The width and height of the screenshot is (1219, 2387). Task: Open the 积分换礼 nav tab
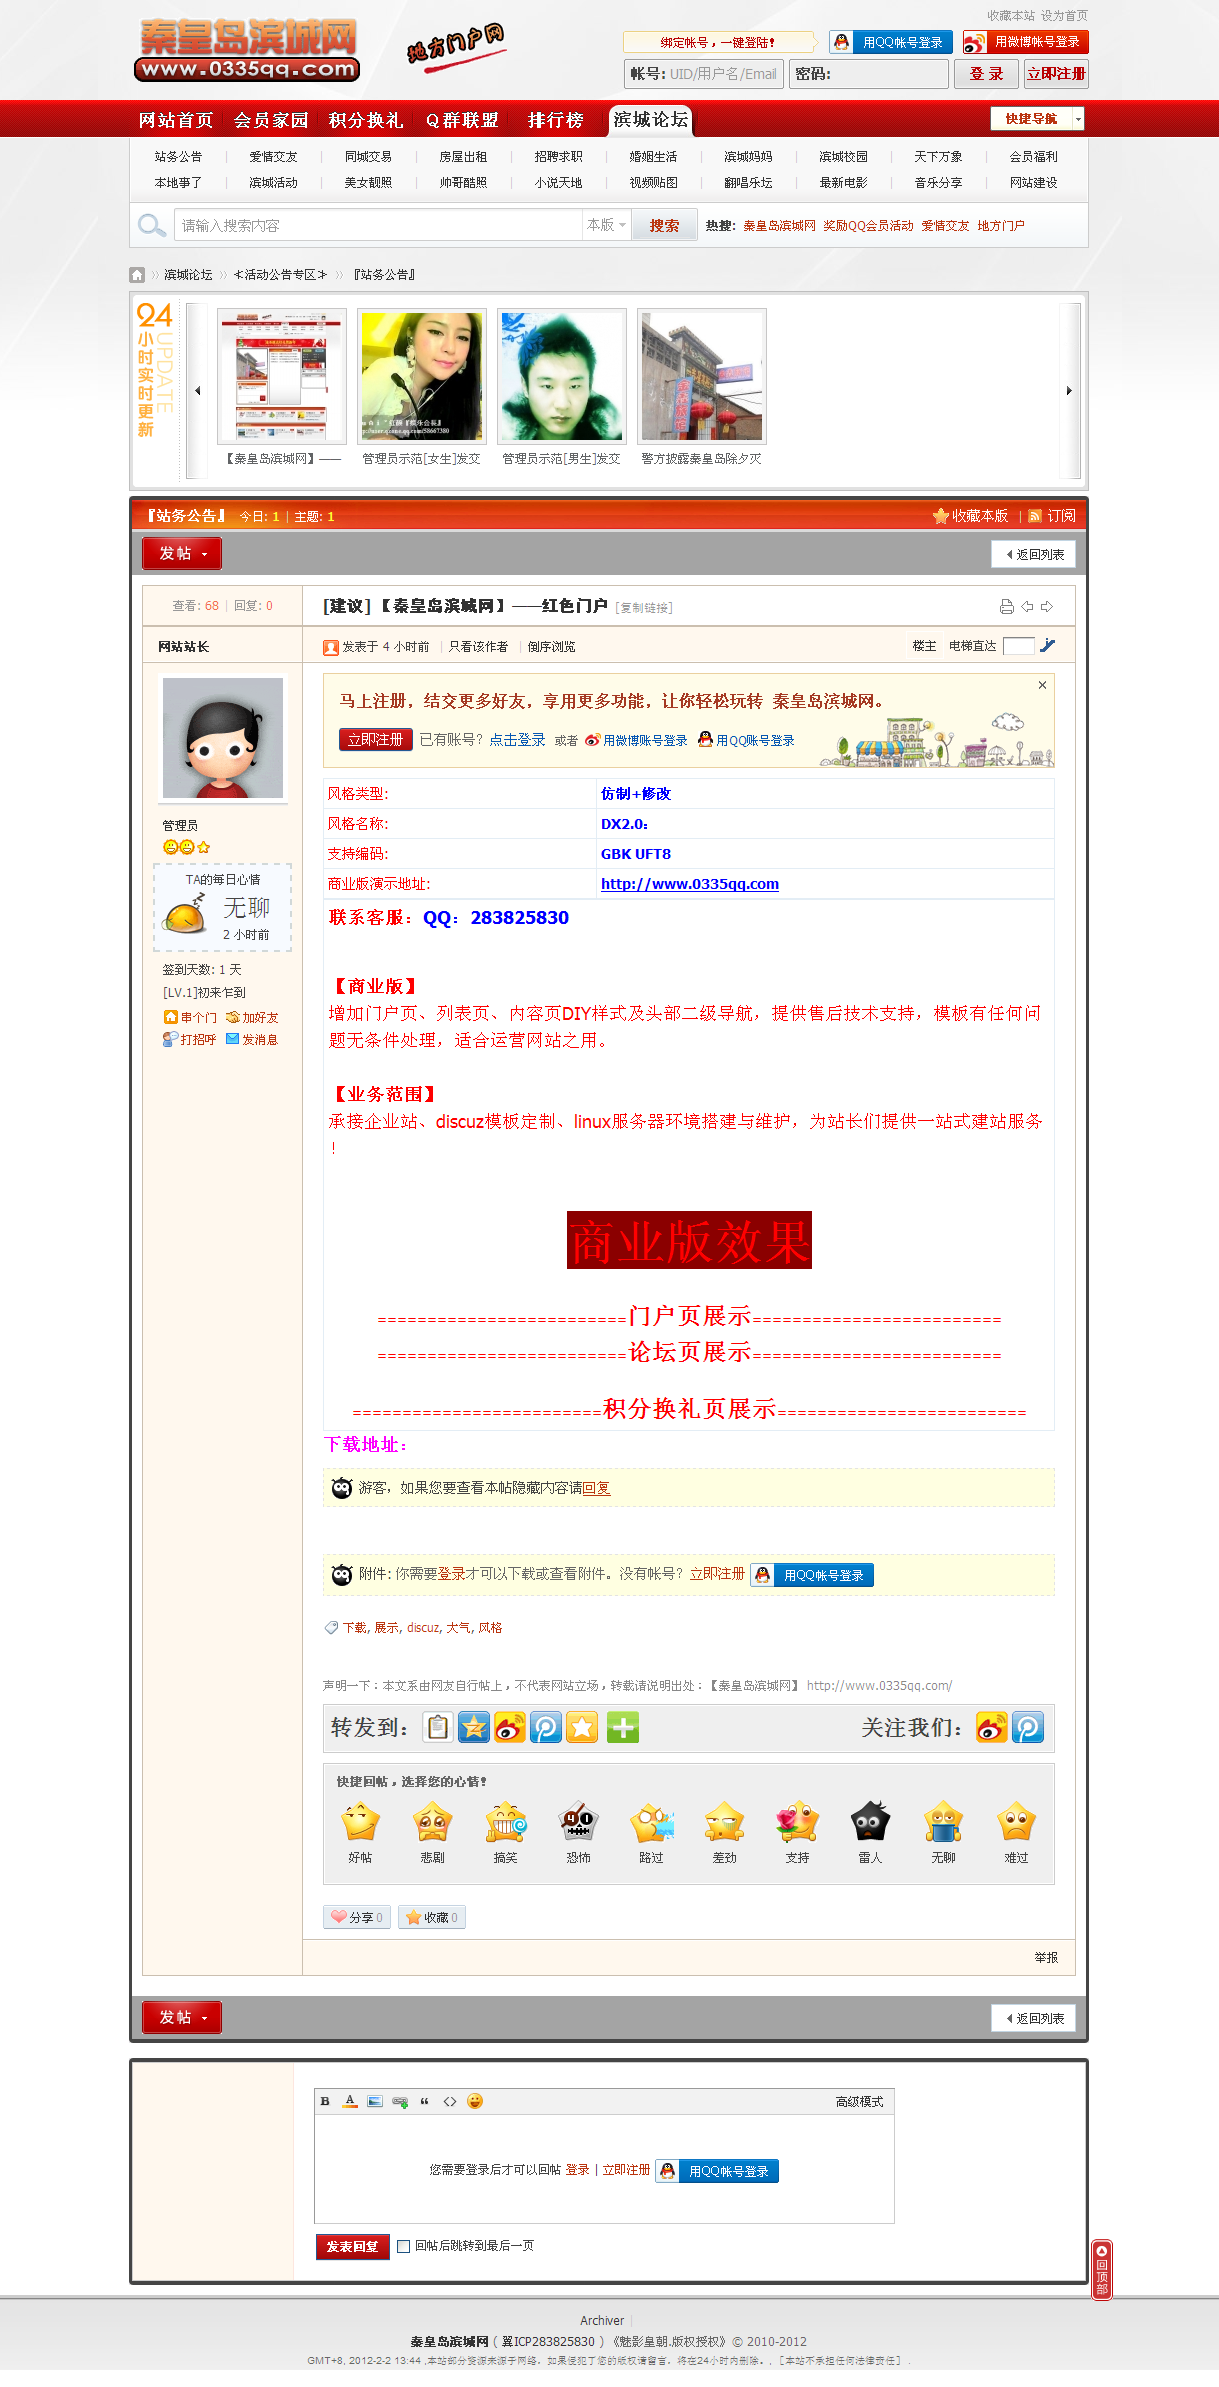[366, 120]
